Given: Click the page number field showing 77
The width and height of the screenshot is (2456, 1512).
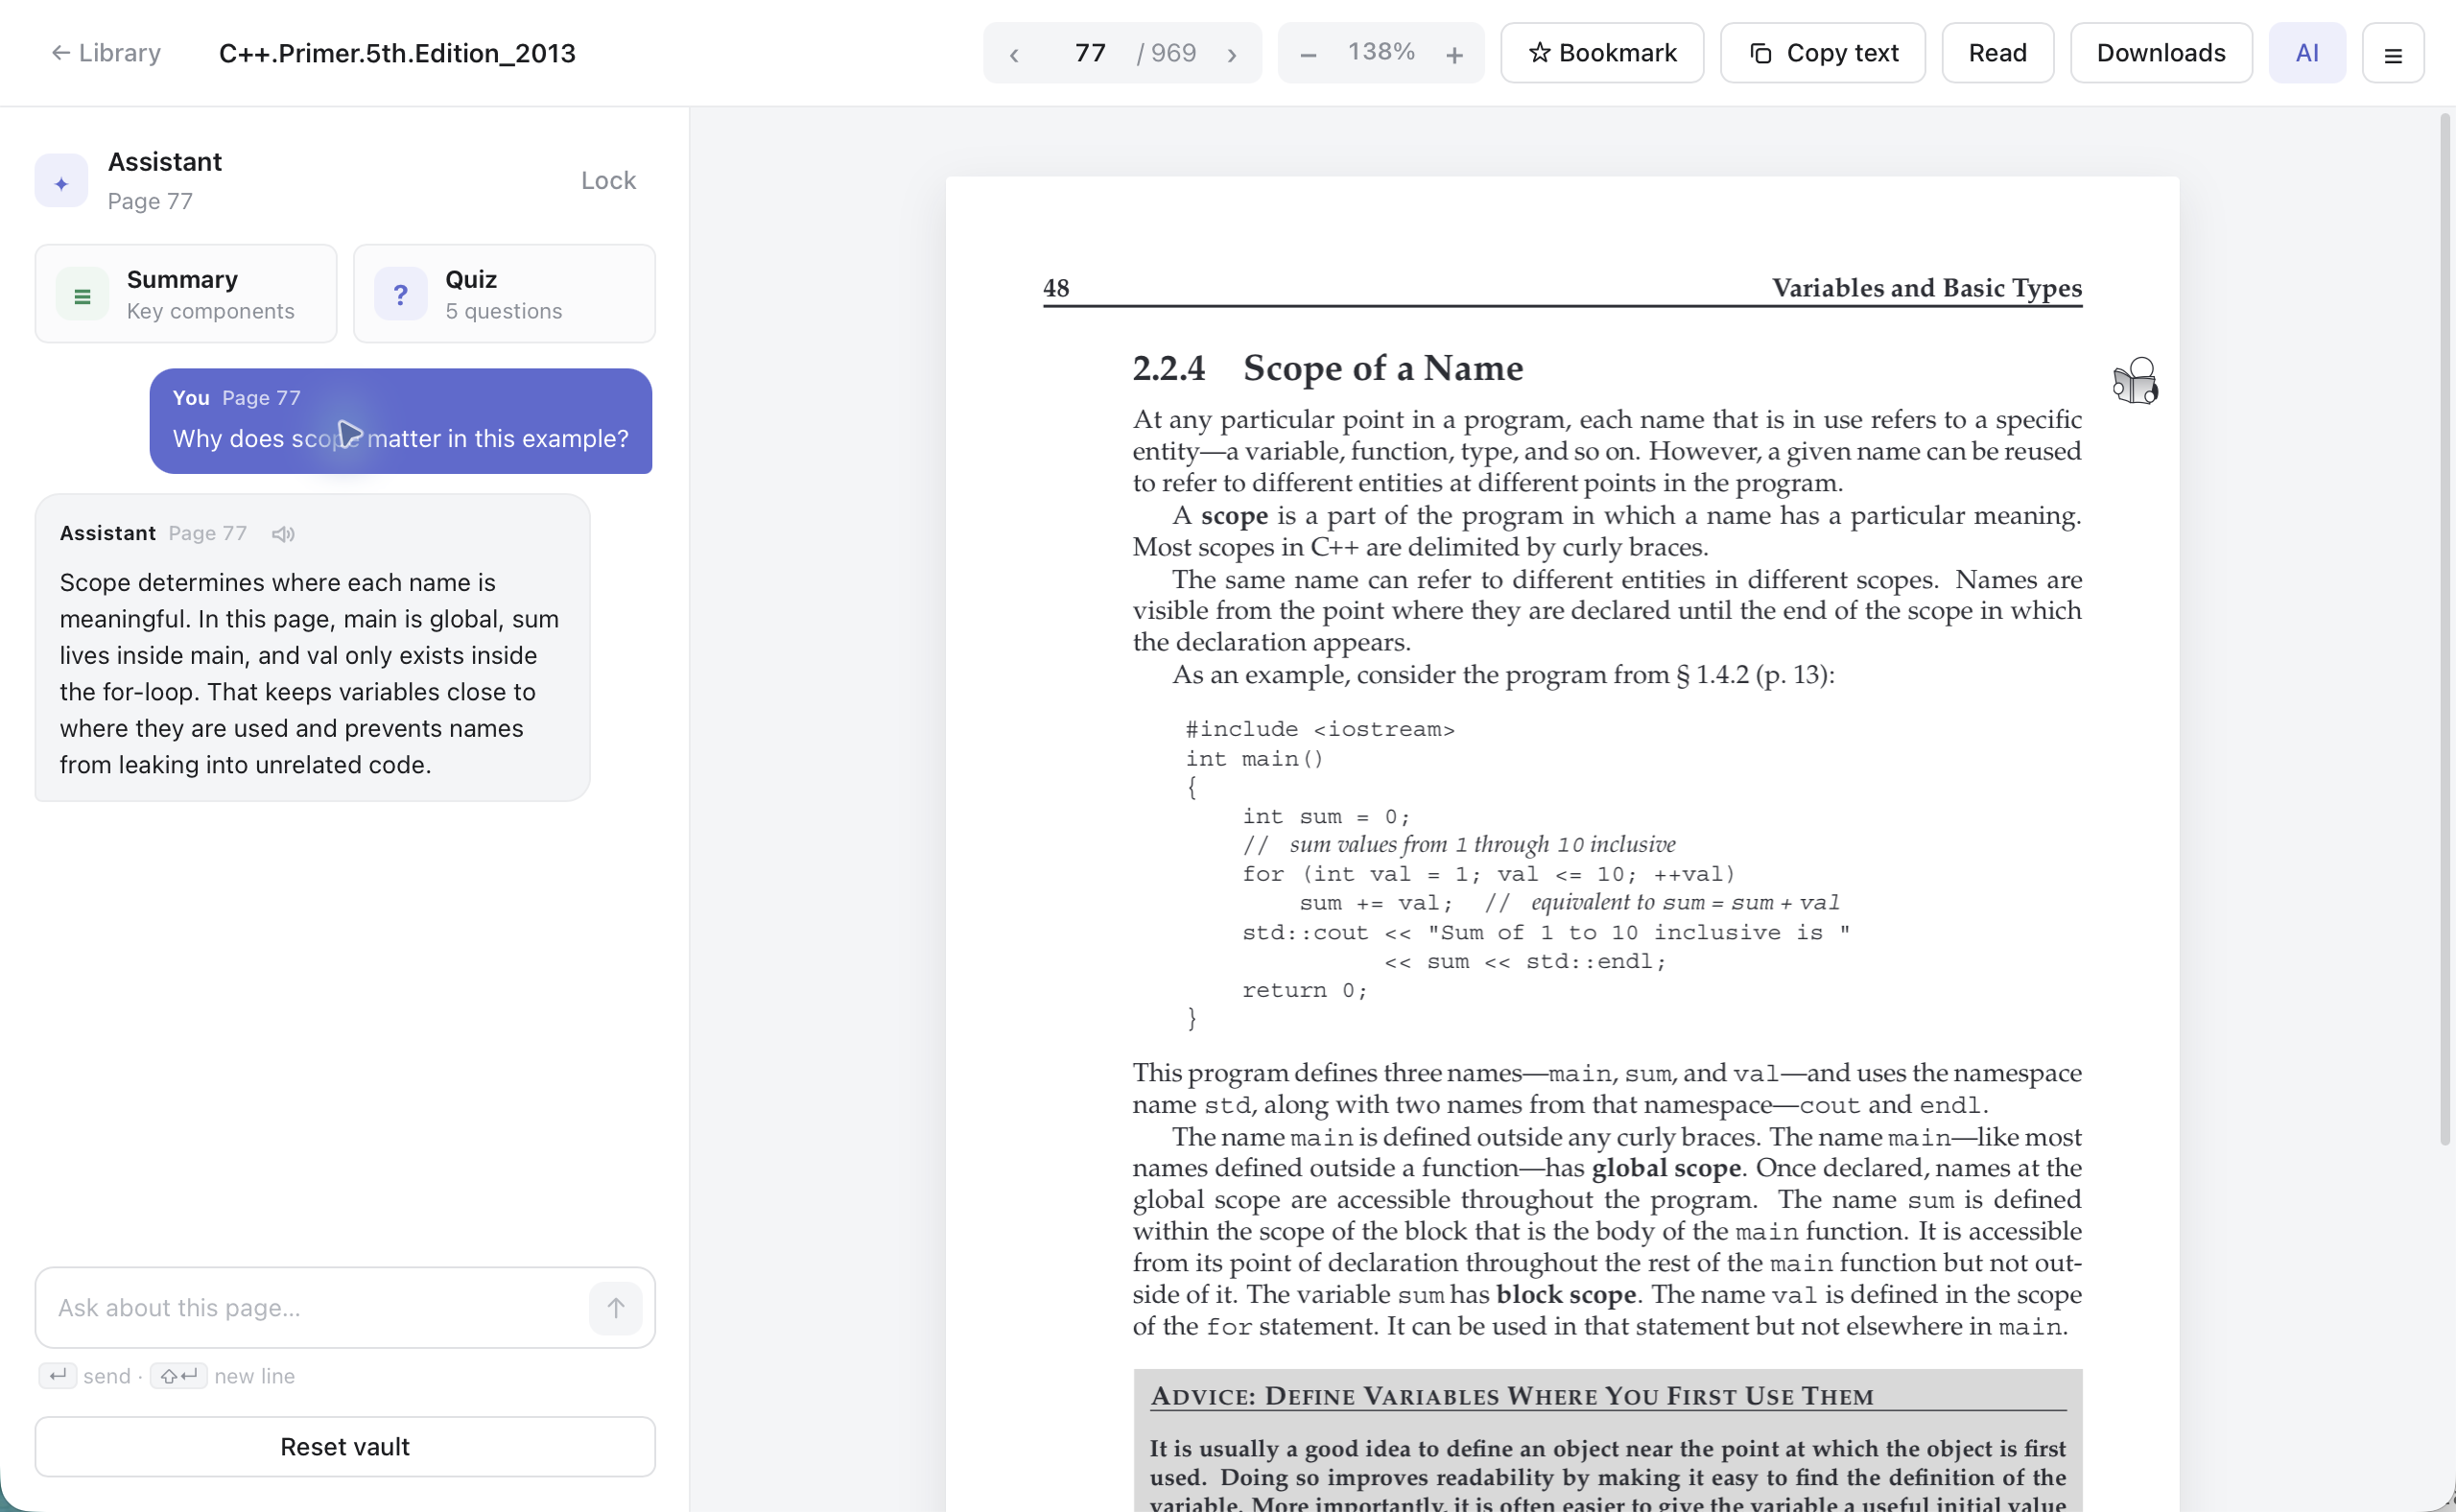Looking at the screenshot, I should click(1089, 53).
